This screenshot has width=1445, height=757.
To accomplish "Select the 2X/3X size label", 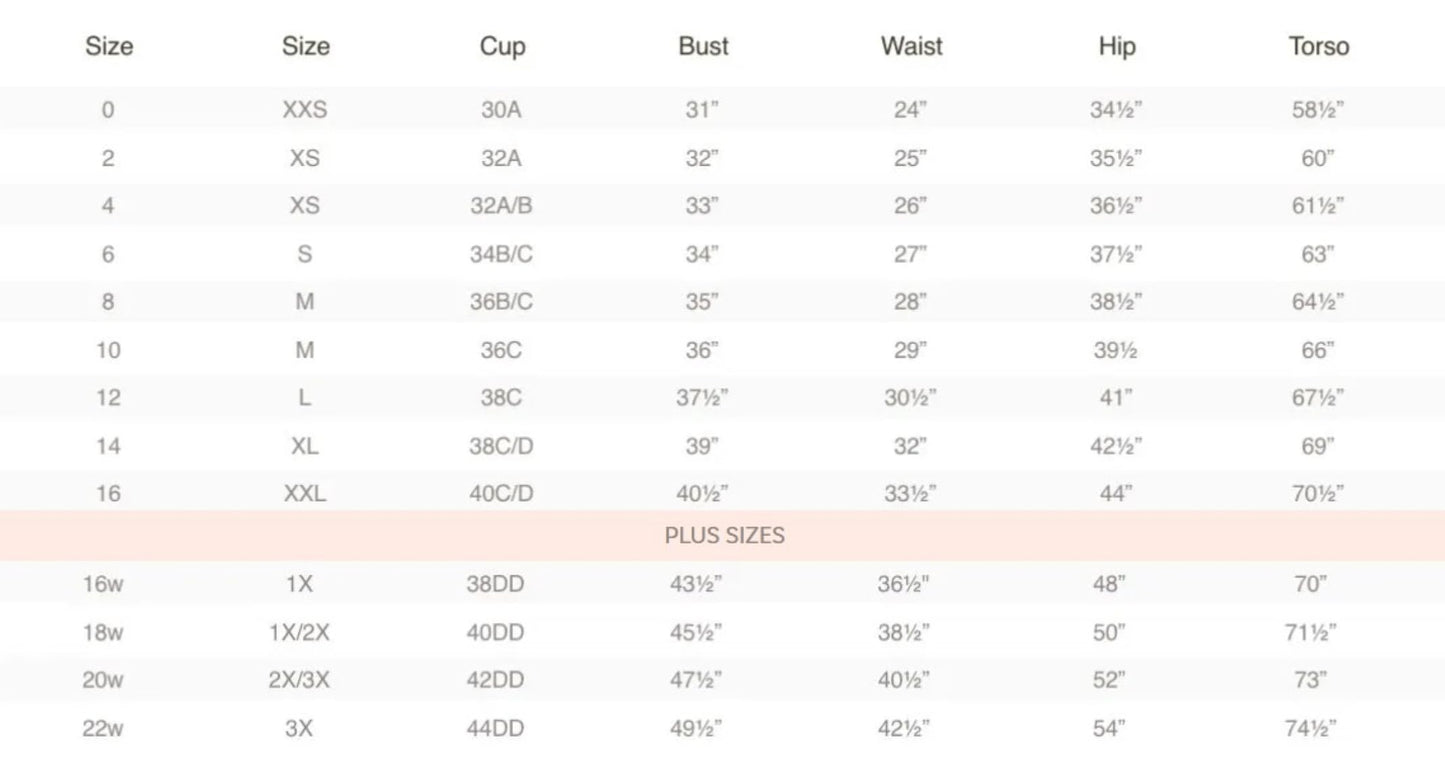I will 299,681.
